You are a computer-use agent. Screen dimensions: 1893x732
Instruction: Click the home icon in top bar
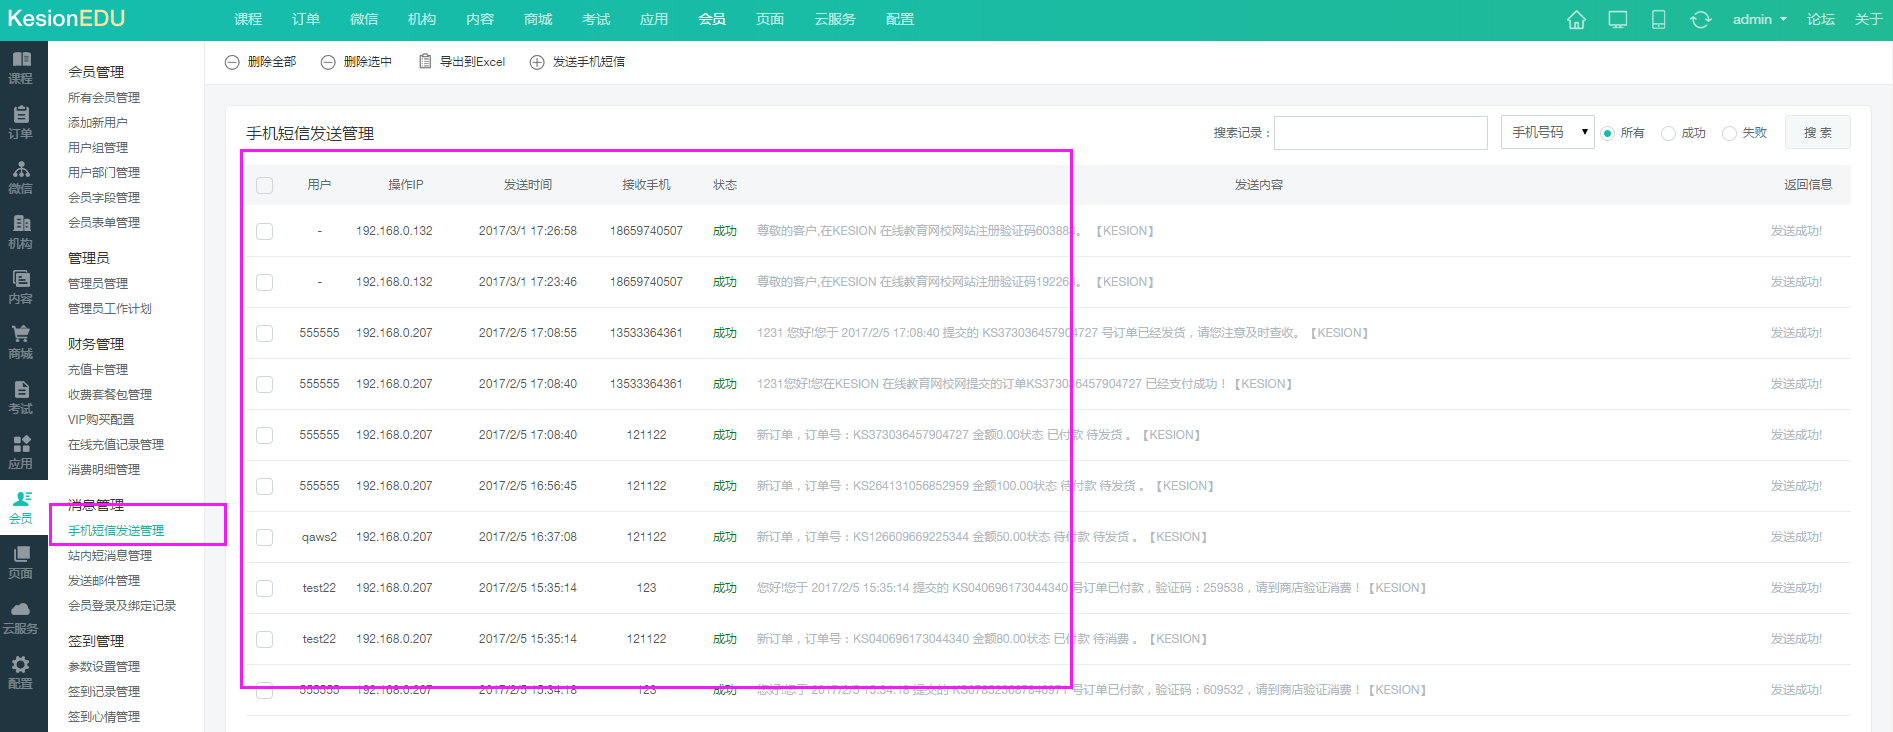[x=1576, y=20]
